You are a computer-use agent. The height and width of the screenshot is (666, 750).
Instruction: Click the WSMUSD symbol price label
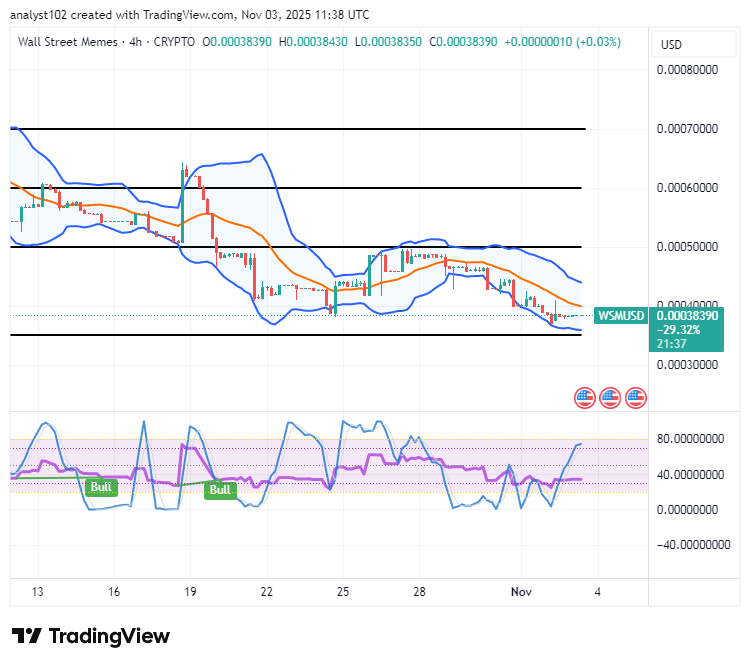621,316
